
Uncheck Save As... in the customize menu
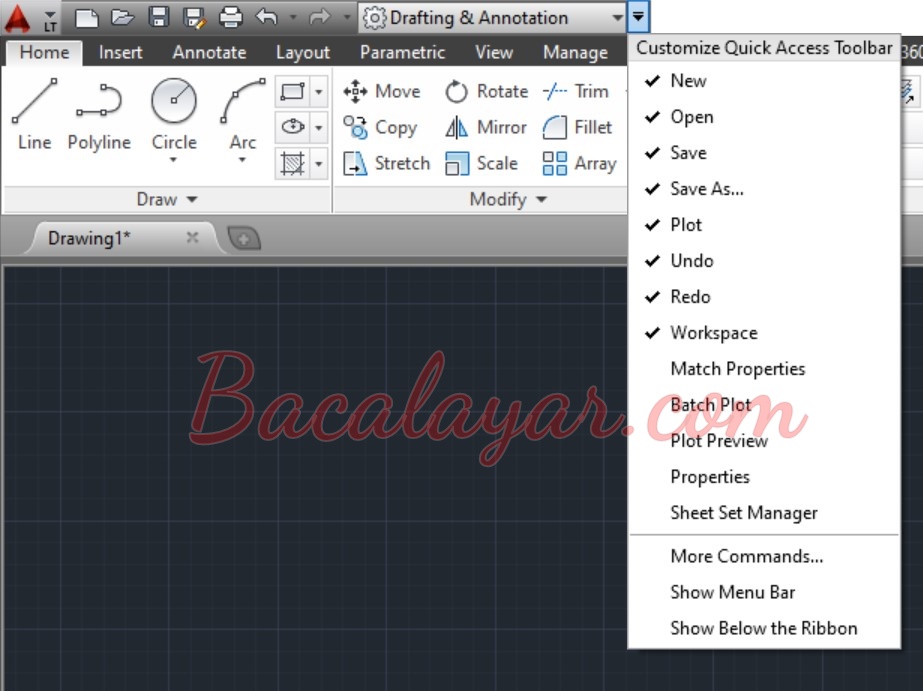point(706,189)
